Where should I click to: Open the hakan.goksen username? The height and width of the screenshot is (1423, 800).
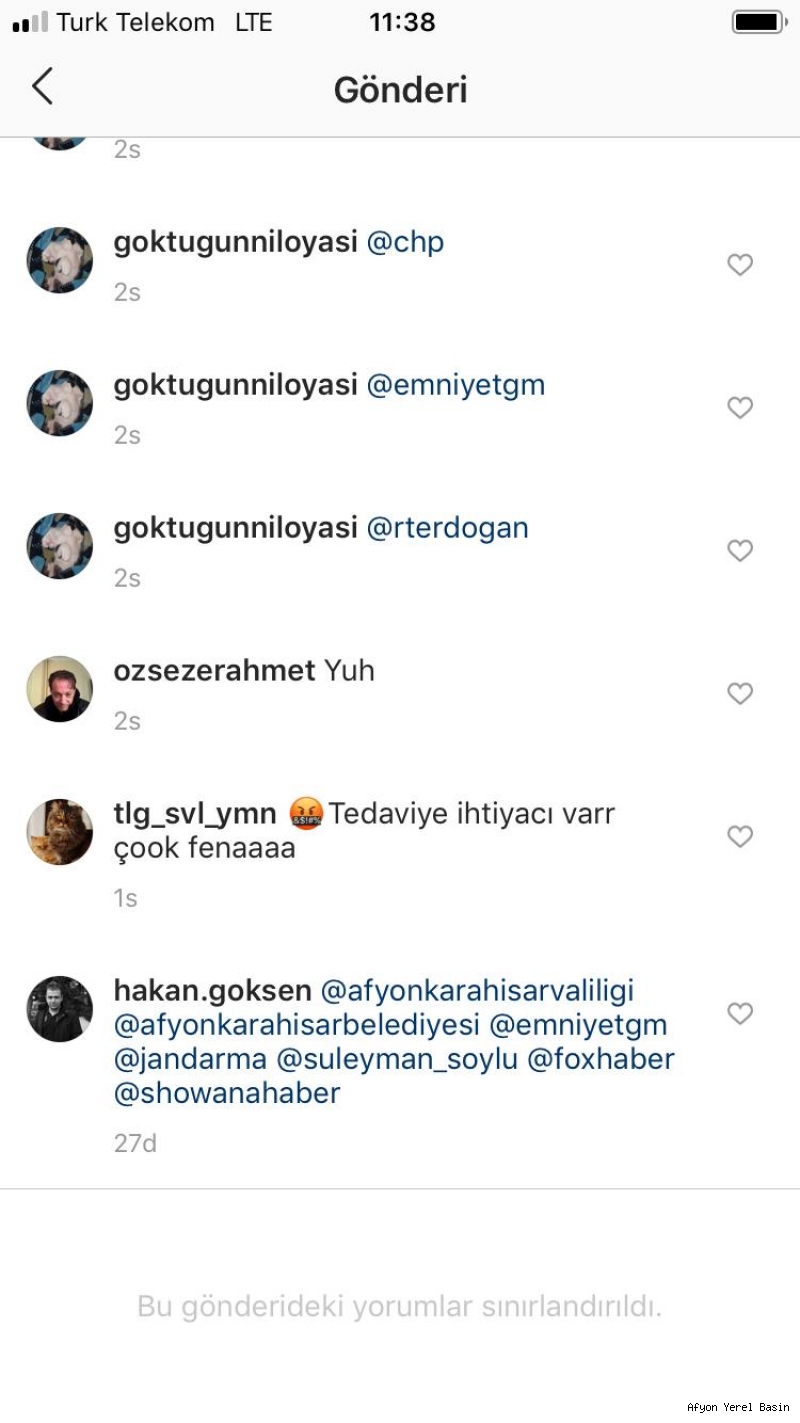[x=213, y=992]
